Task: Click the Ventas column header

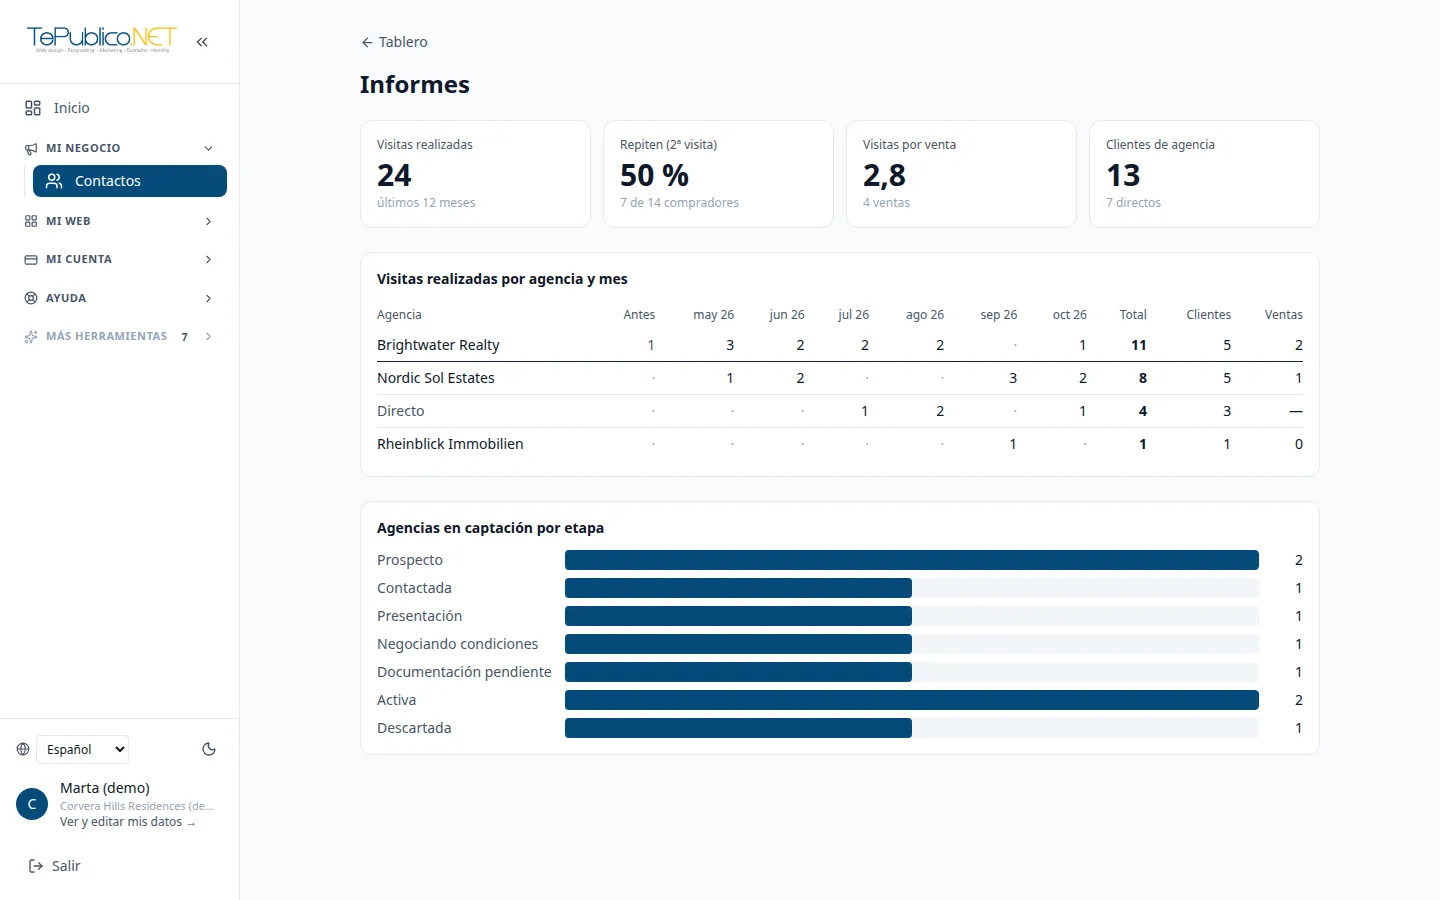Action: [x=1284, y=315]
